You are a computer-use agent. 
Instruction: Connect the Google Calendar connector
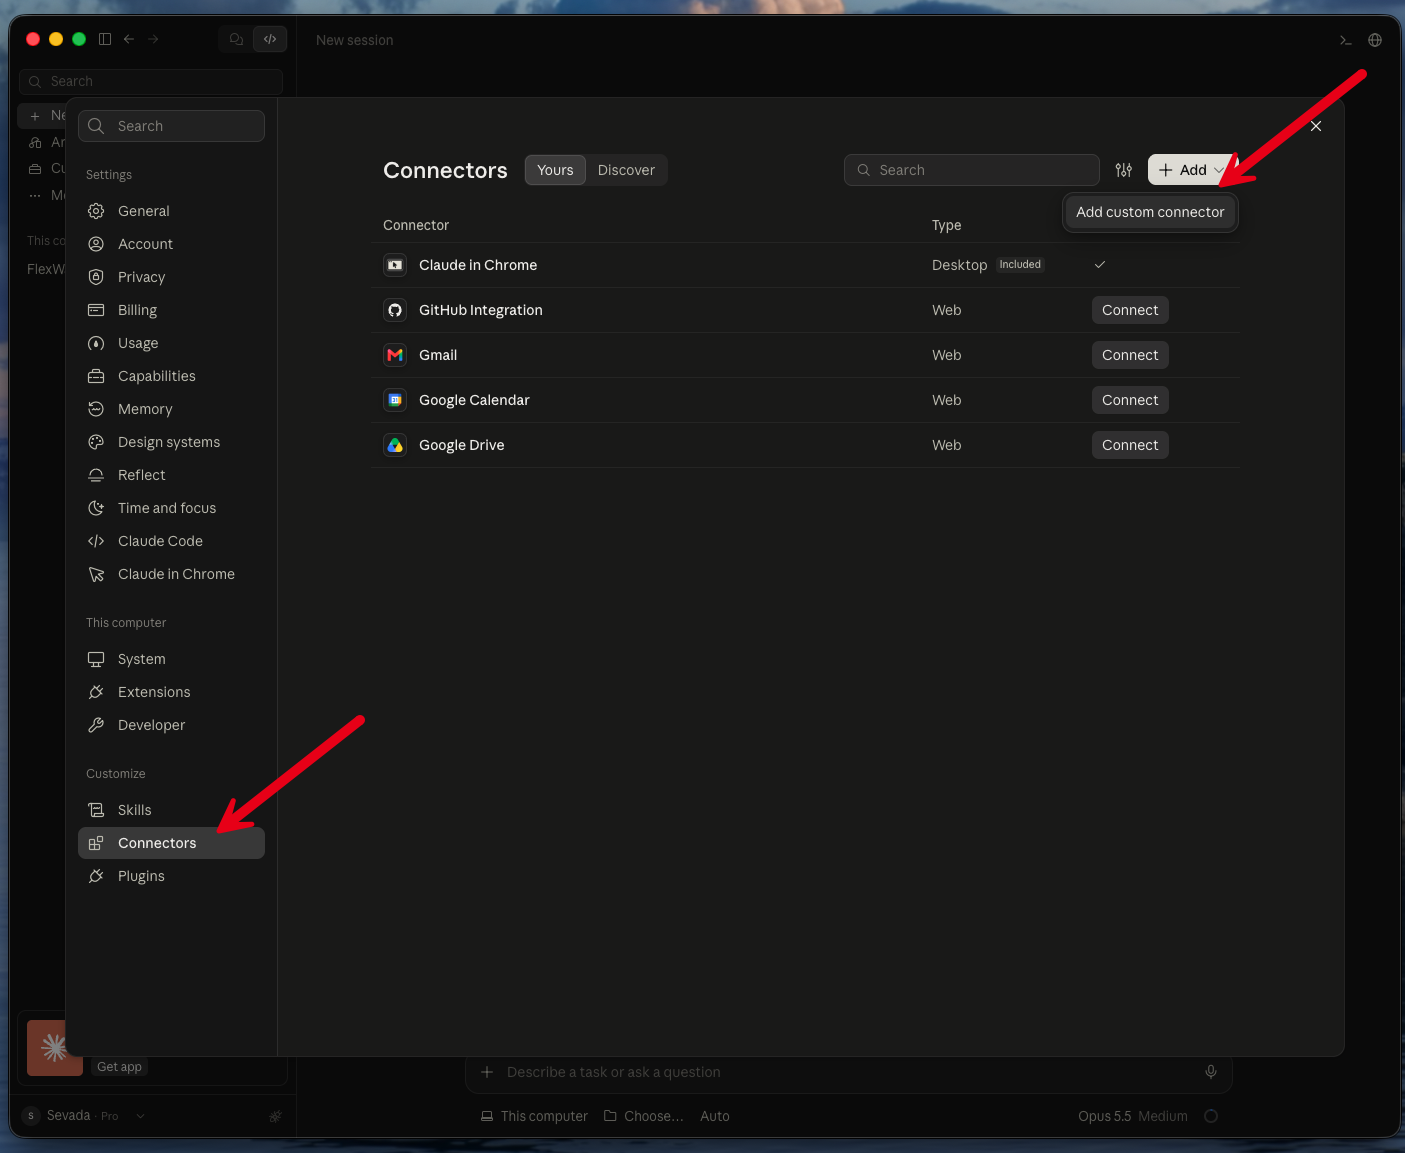tap(1130, 400)
